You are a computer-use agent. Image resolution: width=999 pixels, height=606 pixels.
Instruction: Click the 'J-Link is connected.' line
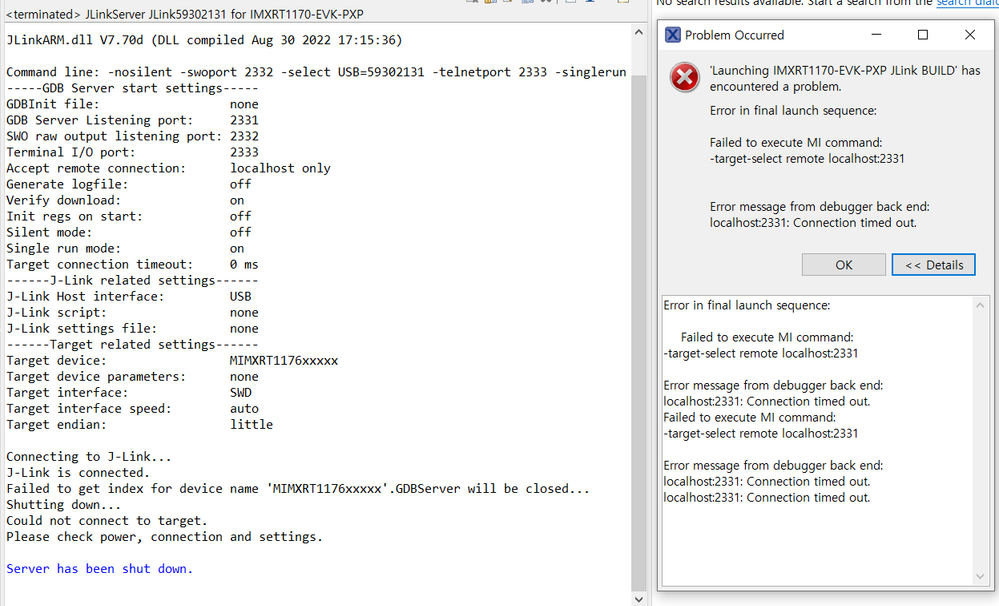coord(78,473)
